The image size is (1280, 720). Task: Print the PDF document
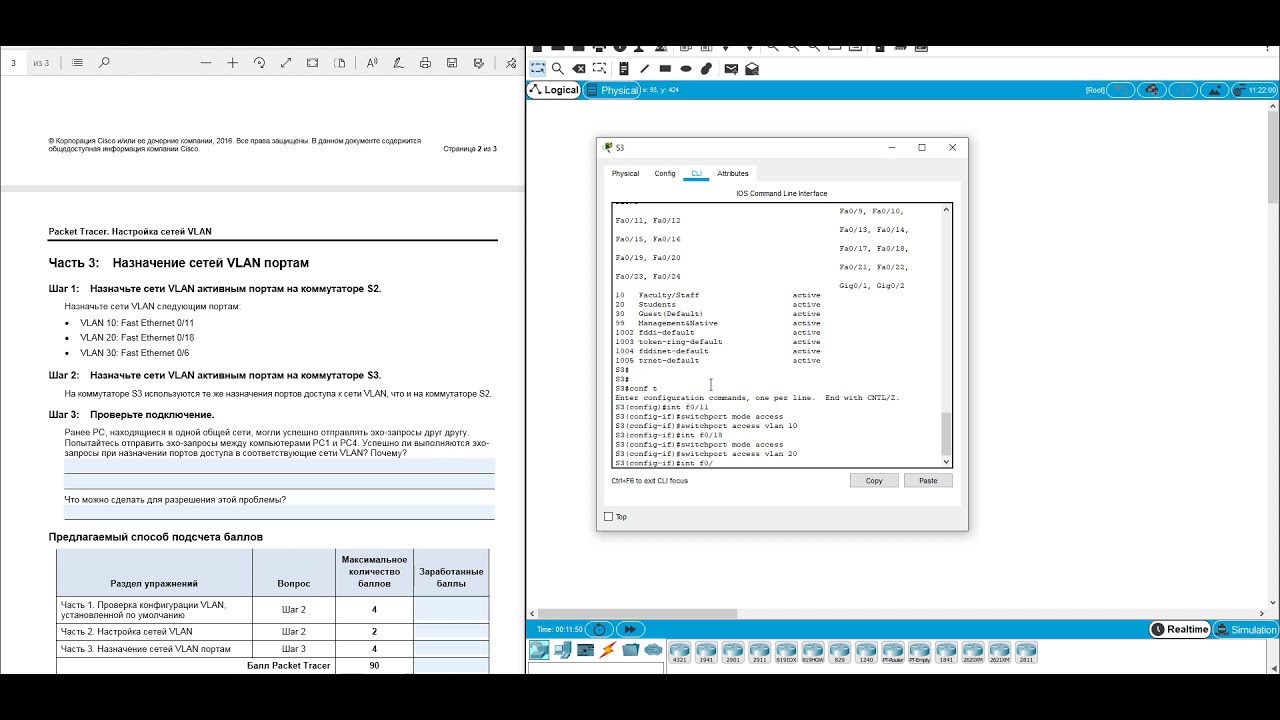425,63
